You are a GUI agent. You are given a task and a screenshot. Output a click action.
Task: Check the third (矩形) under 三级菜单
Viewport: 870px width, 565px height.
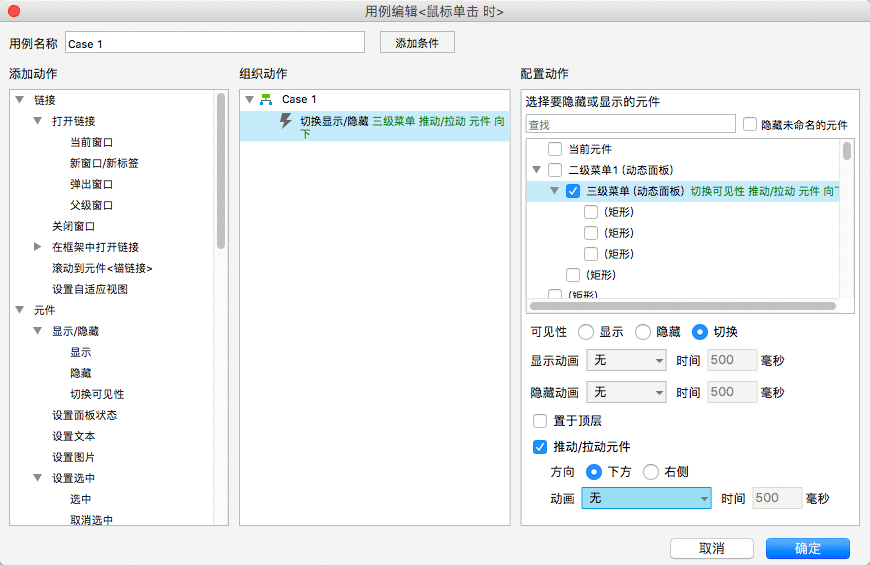[591, 254]
